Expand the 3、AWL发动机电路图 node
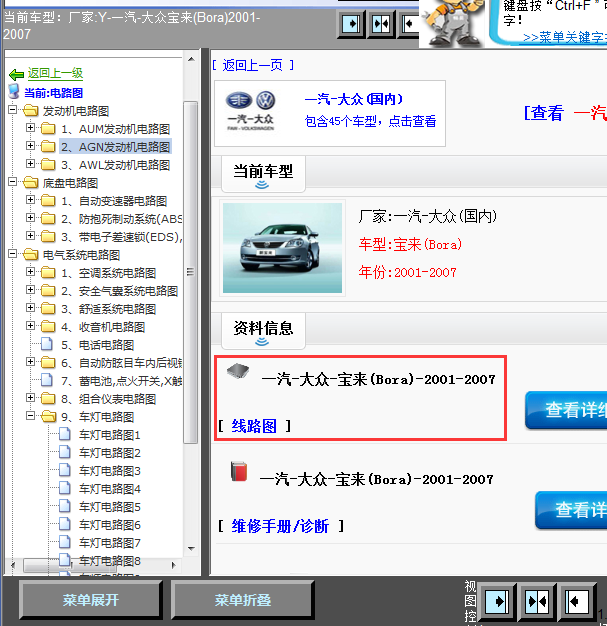The height and width of the screenshot is (626, 607). 30,163
